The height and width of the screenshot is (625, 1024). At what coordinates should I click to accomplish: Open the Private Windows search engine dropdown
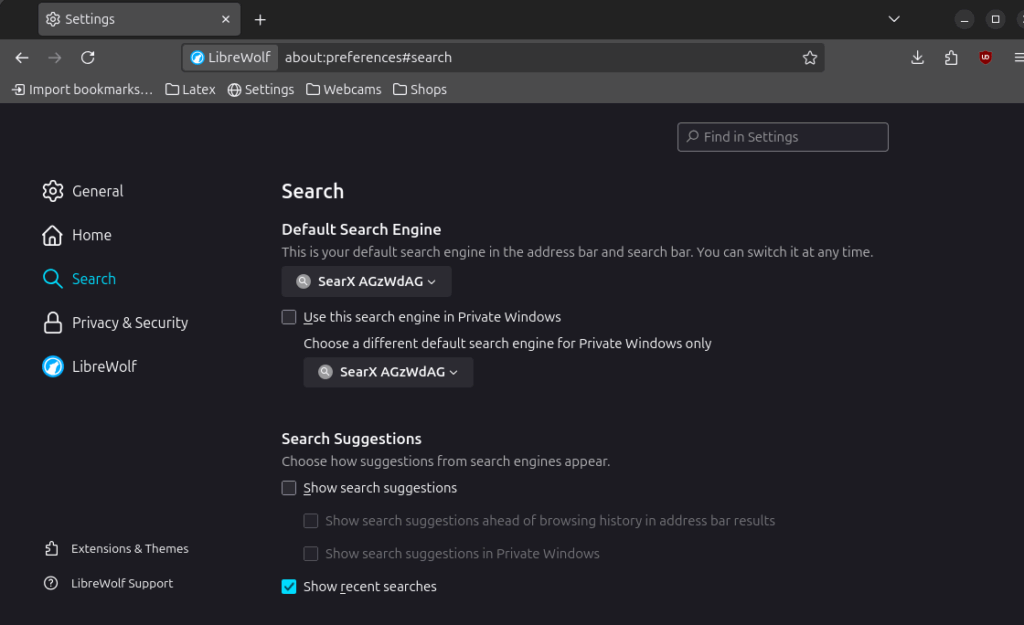[388, 372]
